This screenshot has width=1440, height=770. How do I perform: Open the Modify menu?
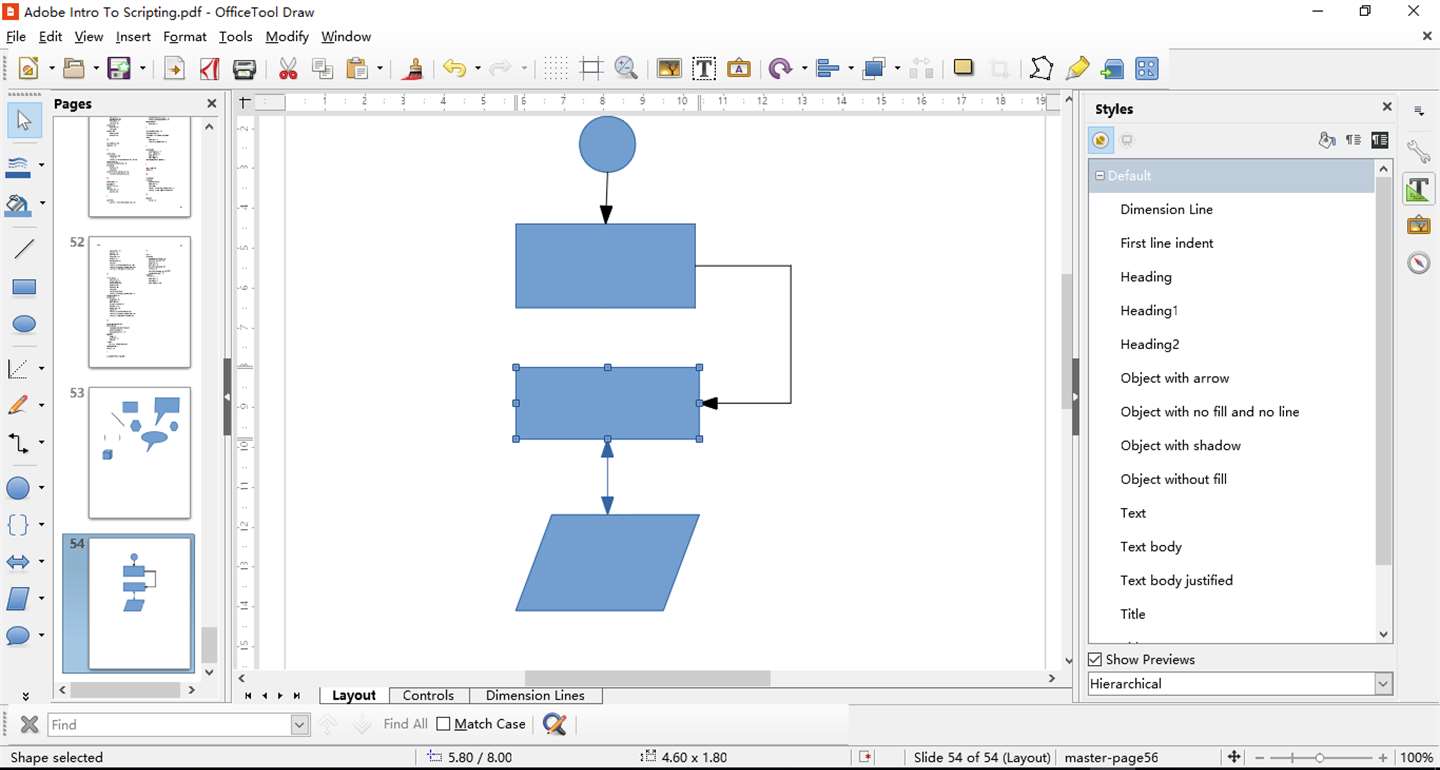(x=287, y=37)
